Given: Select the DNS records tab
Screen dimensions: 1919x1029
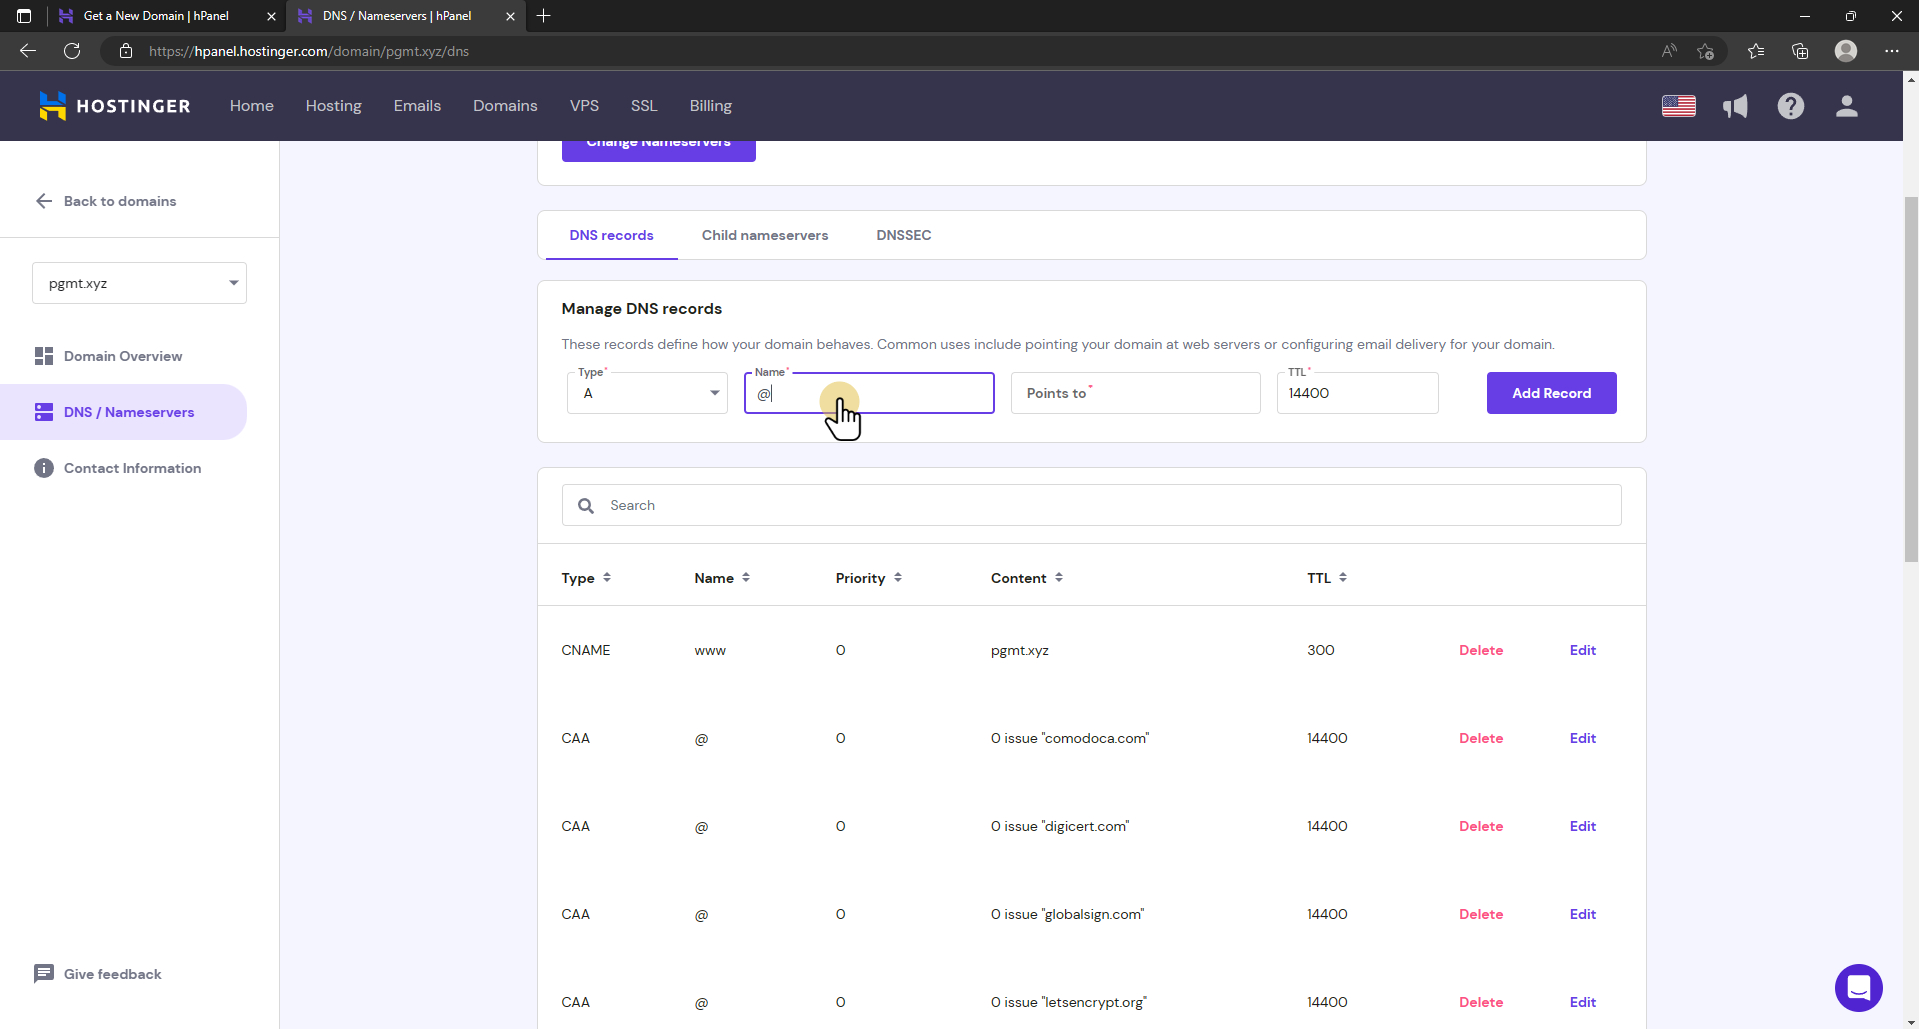Looking at the screenshot, I should pyautogui.click(x=612, y=235).
